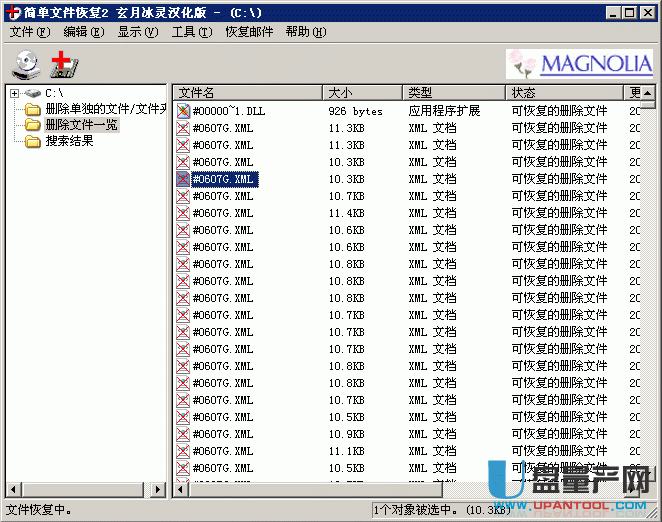Sort by the 类型 column header
The height and width of the screenshot is (522, 662).
(x=454, y=92)
